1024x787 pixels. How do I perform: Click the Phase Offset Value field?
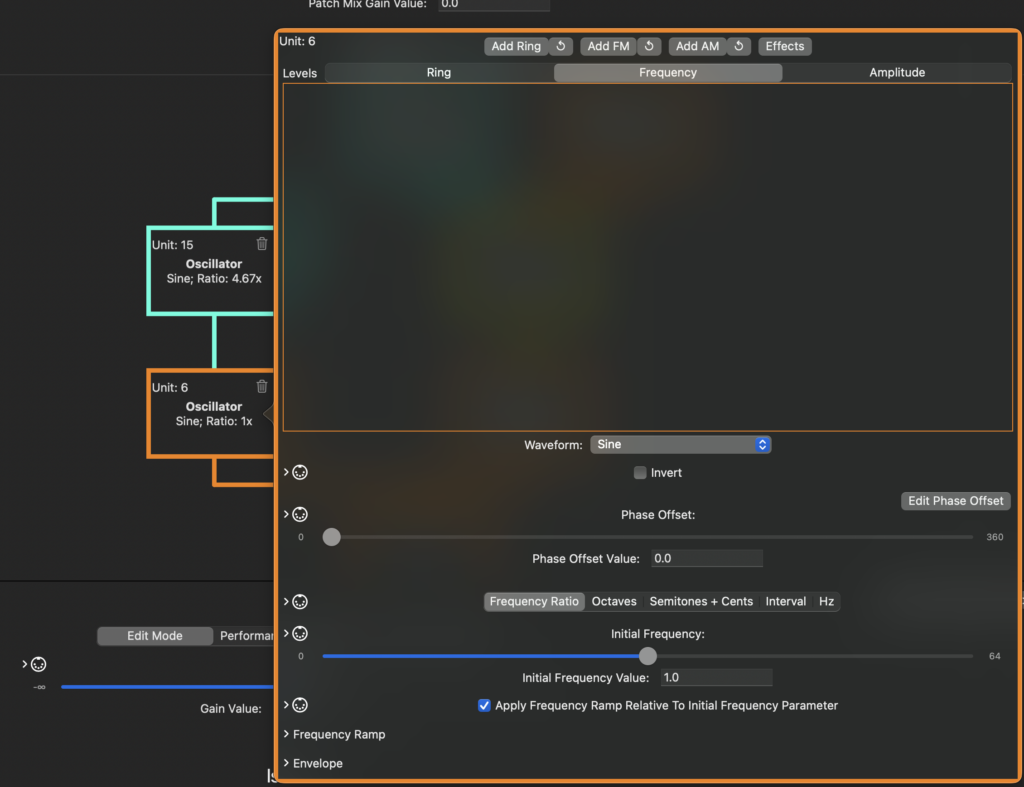click(707, 559)
